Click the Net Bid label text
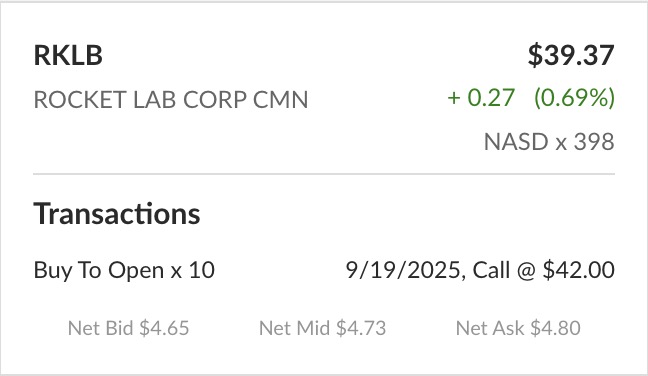The height and width of the screenshot is (376, 648). pyautogui.click(x=100, y=328)
